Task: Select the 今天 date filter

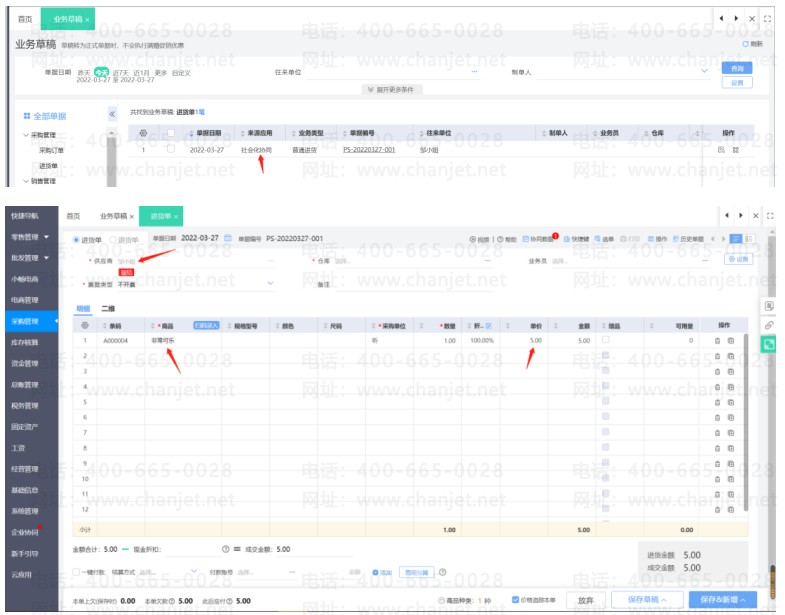Action: [x=102, y=73]
